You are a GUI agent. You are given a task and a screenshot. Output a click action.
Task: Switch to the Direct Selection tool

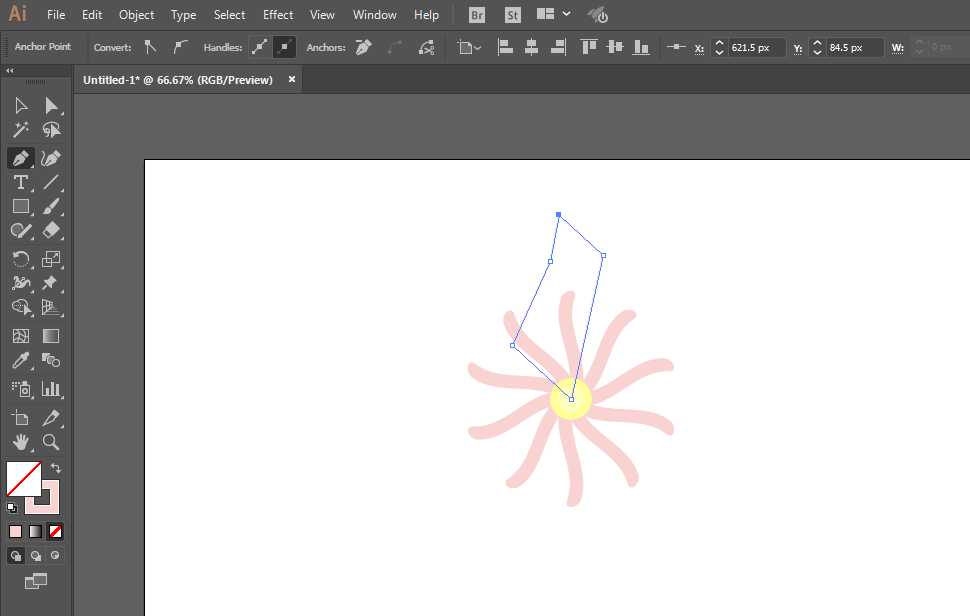[51, 105]
